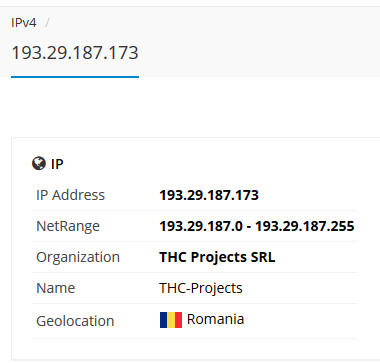Viewport: 380px width, 363px height.
Task: Click the ending address 193.29.187.255 in NetRange
Action: coord(305,226)
